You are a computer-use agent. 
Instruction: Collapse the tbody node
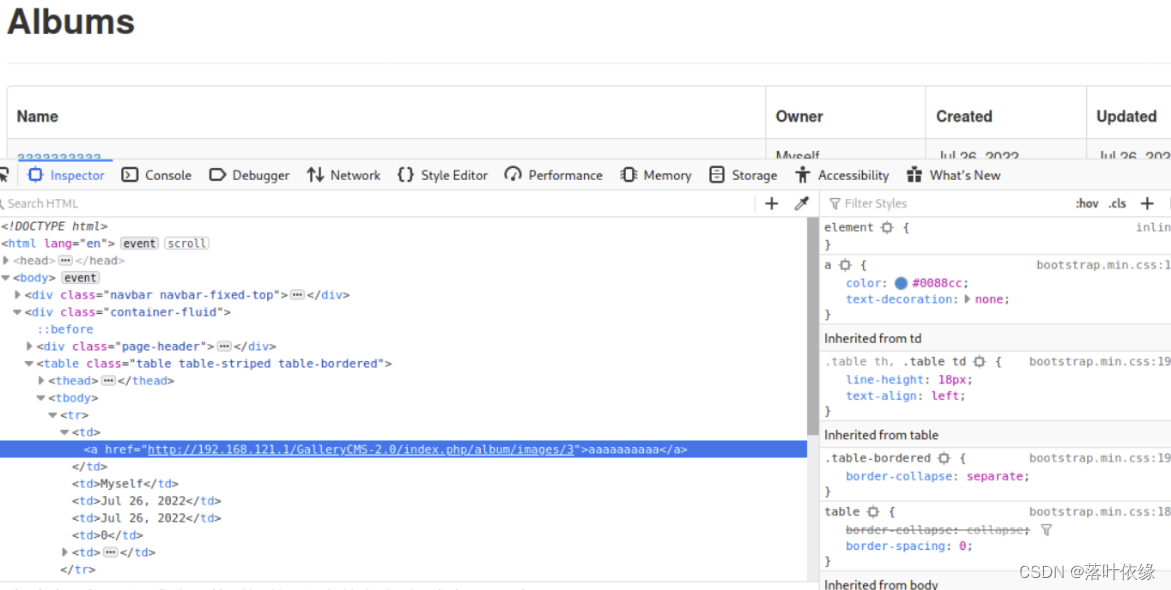pos(42,398)
